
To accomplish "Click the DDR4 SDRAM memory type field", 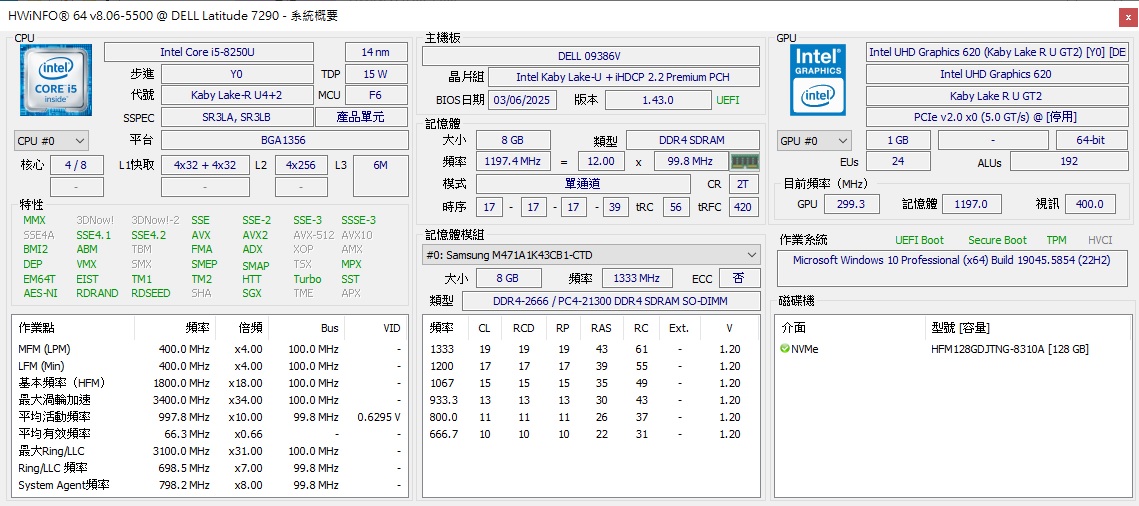I will coord(692,140).
